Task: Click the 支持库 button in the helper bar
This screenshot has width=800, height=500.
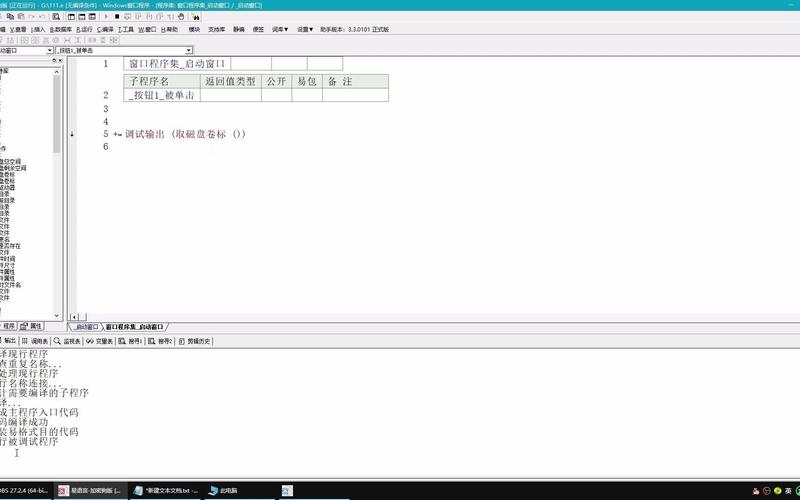Action: [216, 30]
